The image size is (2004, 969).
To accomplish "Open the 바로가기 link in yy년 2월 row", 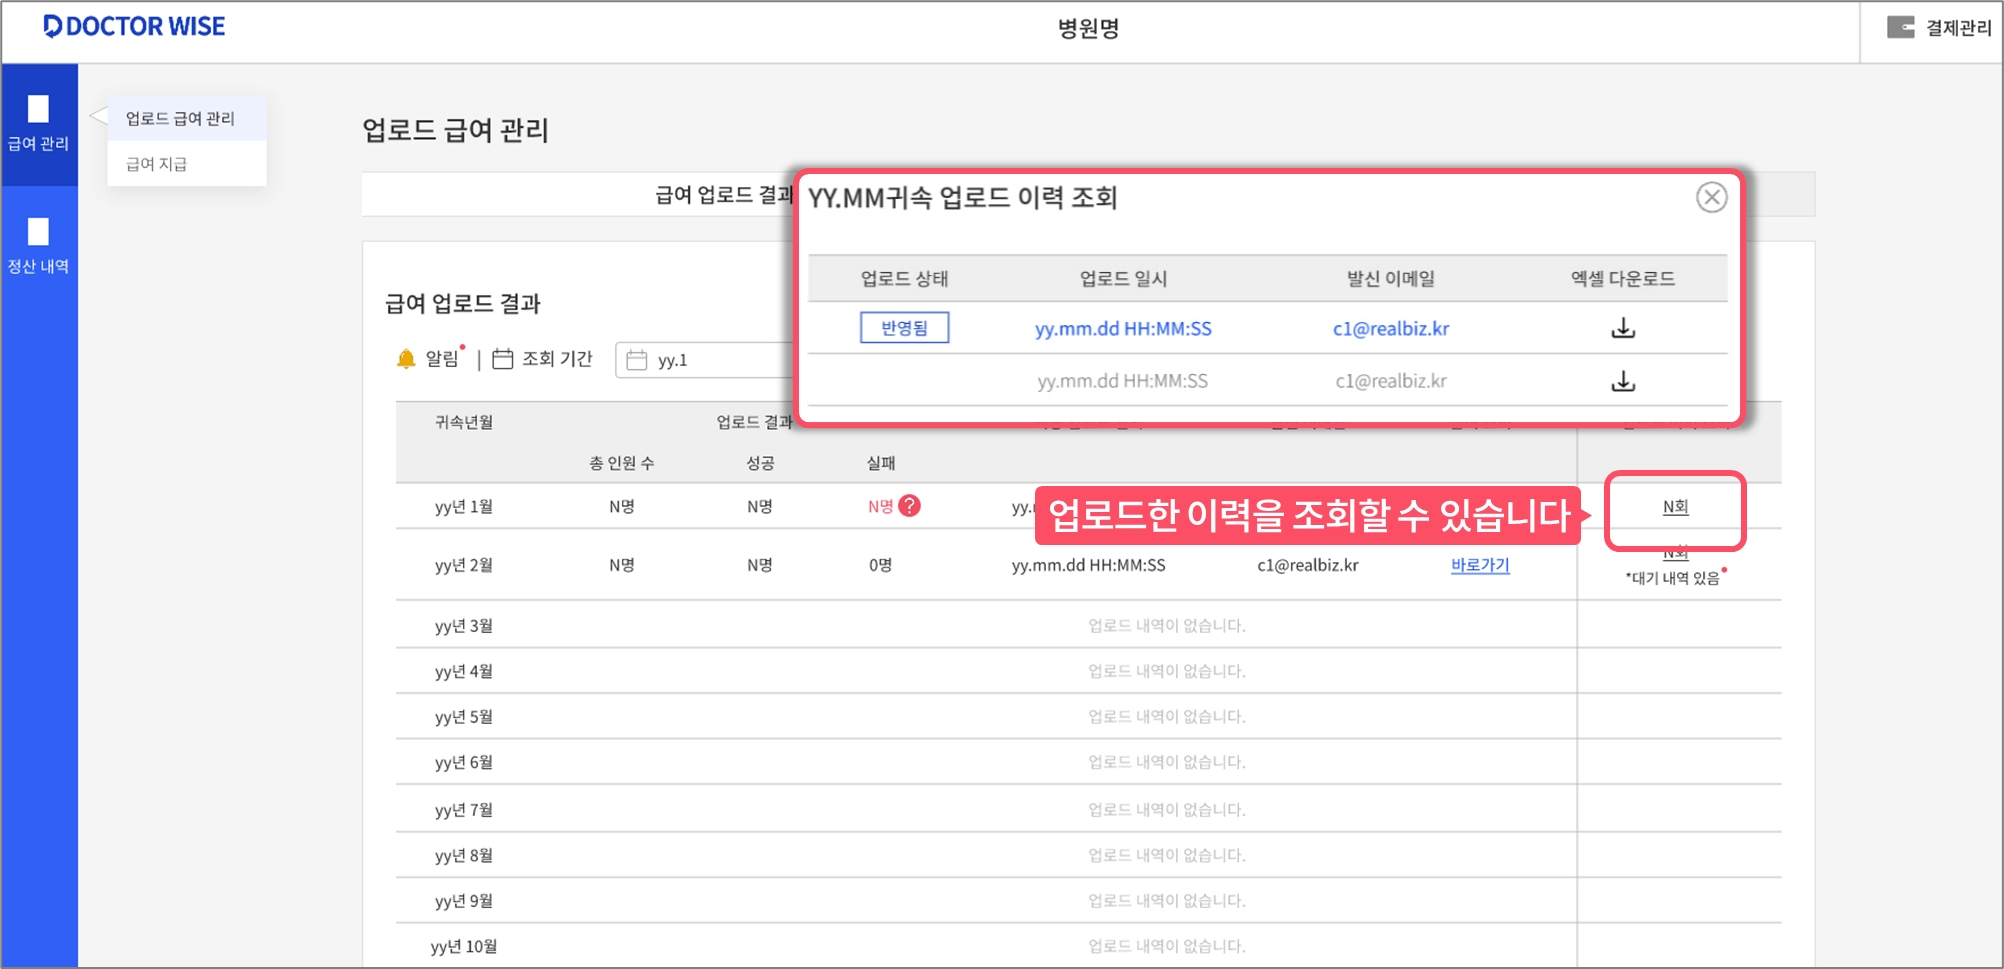I will point(1480,565).
